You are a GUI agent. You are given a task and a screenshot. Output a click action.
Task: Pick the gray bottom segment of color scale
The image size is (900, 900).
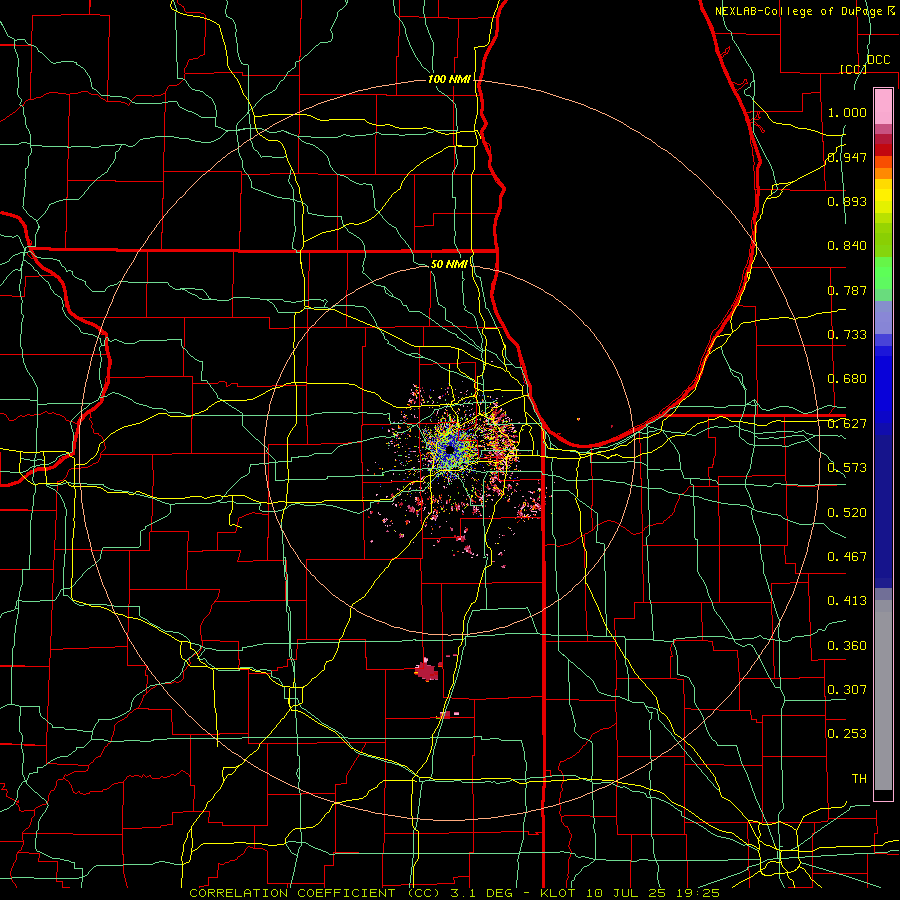(x=883, y=695)
